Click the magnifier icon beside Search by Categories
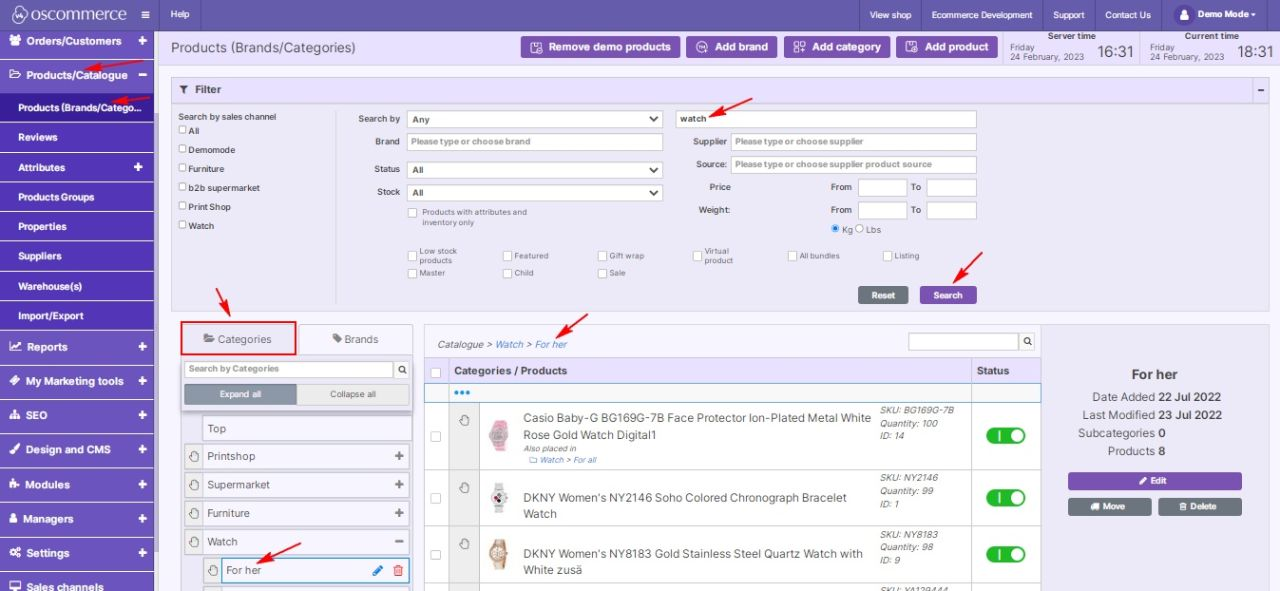 pyautogui.click(x=402, y=369)
